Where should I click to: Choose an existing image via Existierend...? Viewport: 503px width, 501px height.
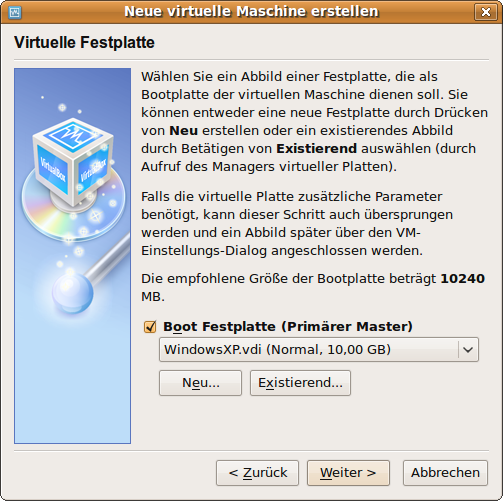pos(300,383)
